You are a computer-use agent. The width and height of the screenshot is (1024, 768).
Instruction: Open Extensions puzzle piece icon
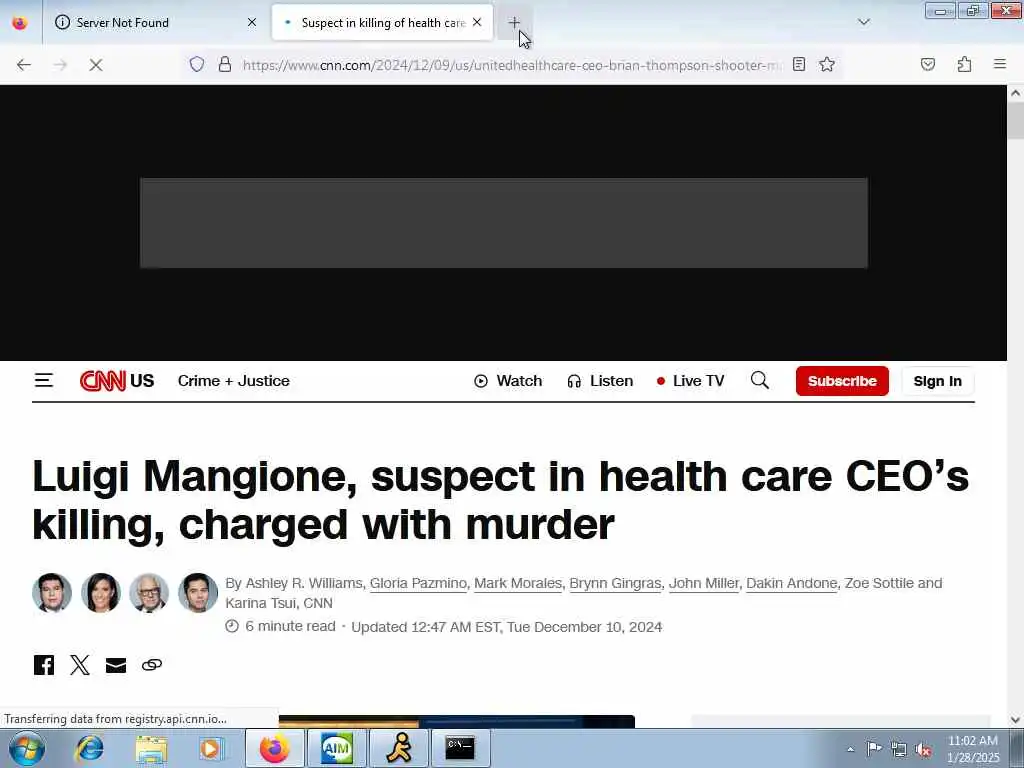[964, 64]
